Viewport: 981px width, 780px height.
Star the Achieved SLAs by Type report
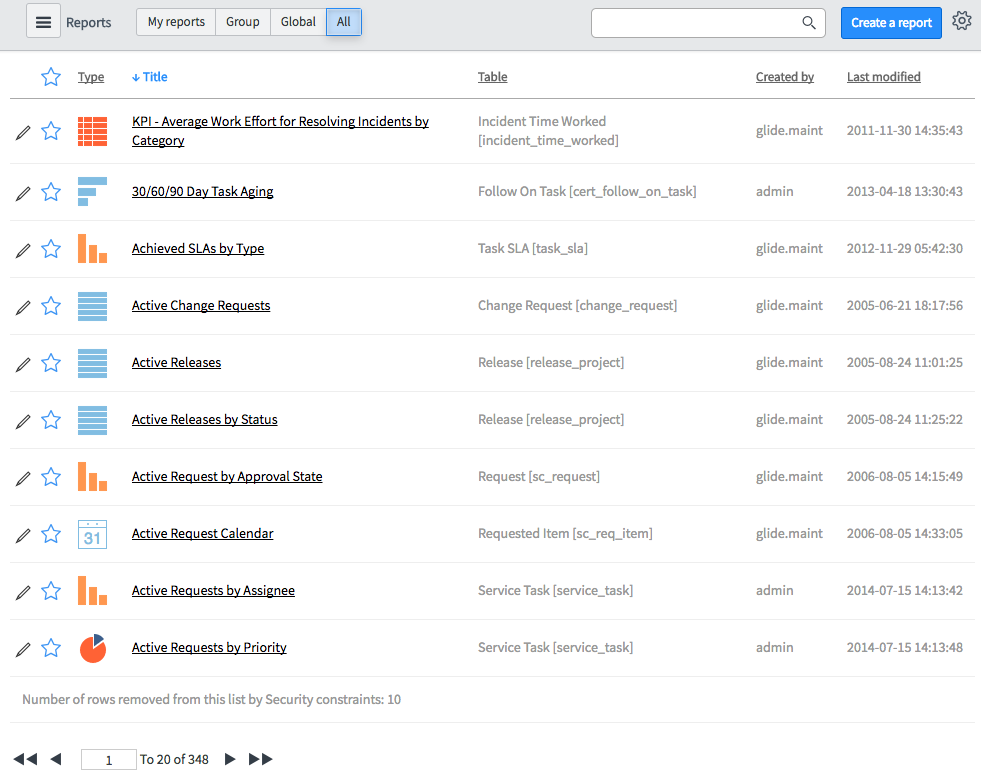[51, 248]
